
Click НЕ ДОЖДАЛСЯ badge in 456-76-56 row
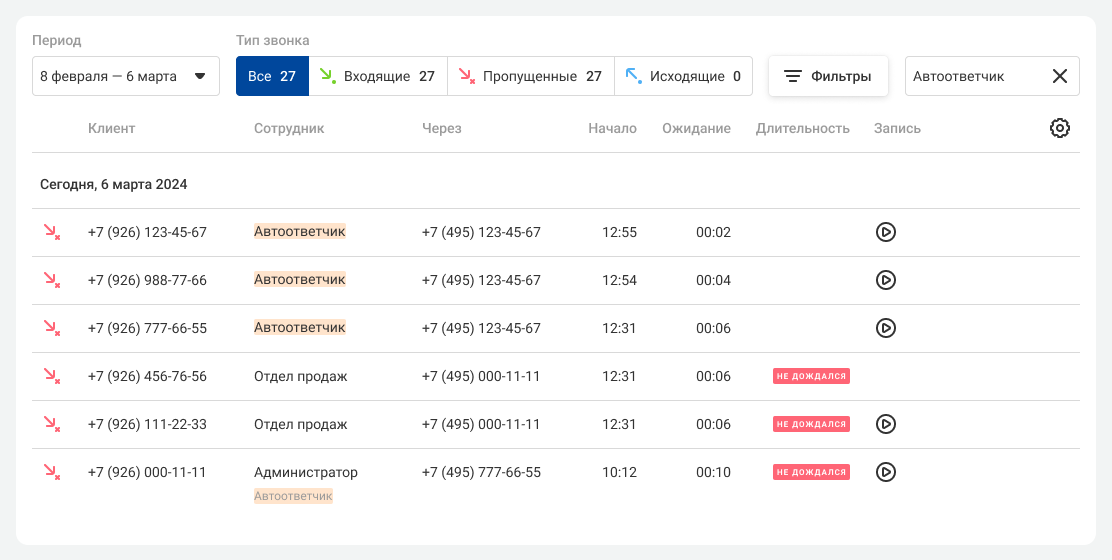(811, 376)
